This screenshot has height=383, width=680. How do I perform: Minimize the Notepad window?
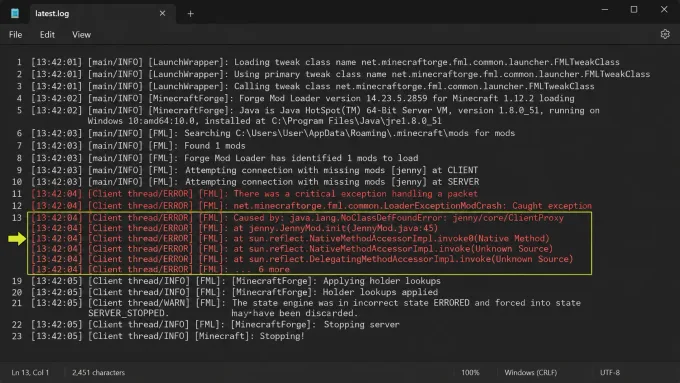(x=605, y=10)
